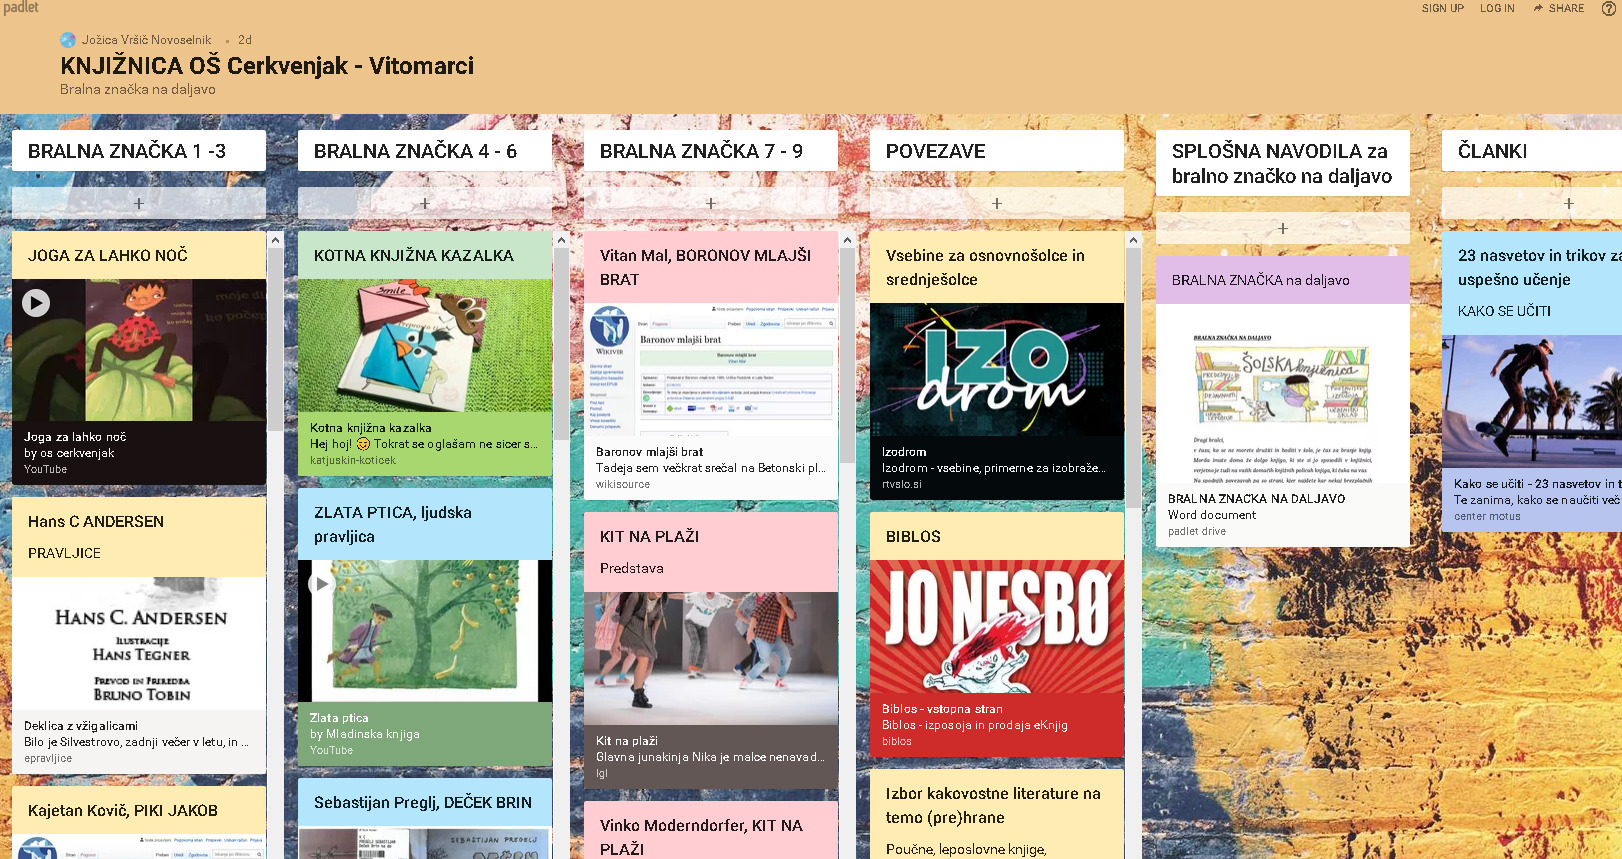Click JOGA ZA LAHKO NOČ post title
Viewport: 1622px width, 859px height.
click(x=108, y=255)
